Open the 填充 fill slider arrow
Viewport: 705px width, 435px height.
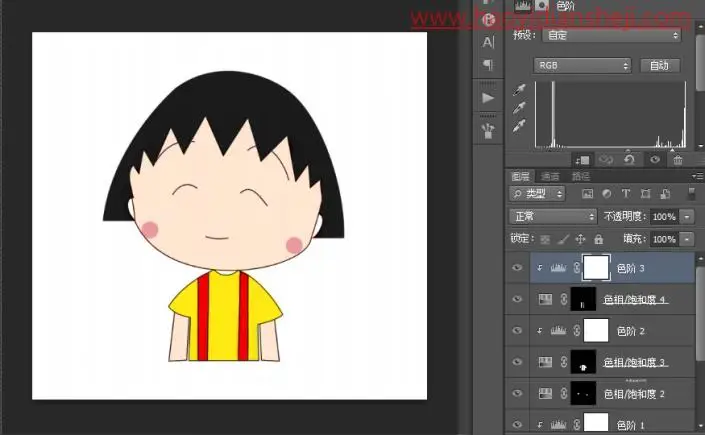[x=687, y=239]
